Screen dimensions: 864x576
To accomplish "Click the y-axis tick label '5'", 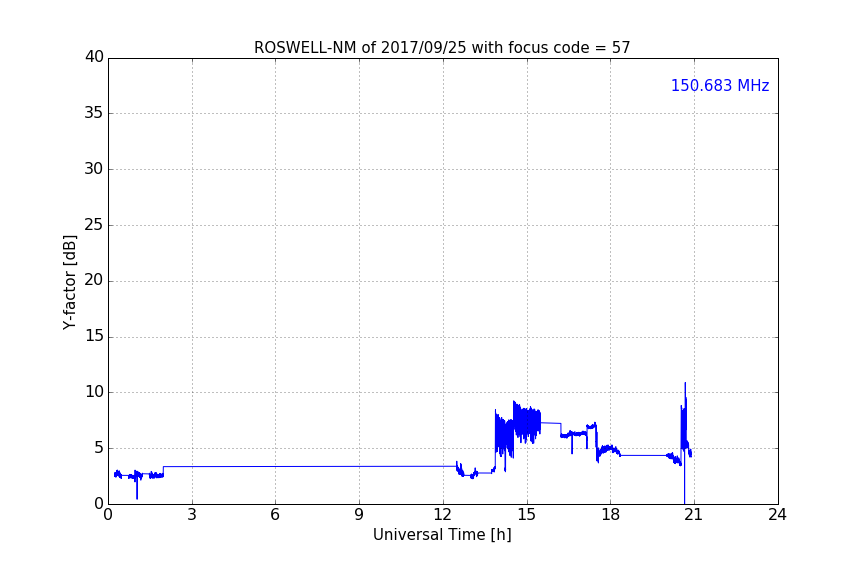I will [x=99, y=448].
